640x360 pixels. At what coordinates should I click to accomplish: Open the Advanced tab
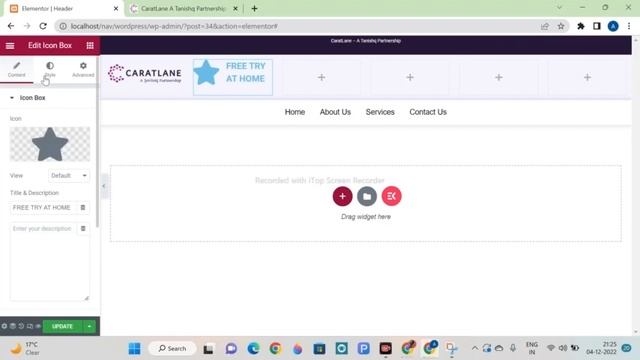(x=83, y=69)
